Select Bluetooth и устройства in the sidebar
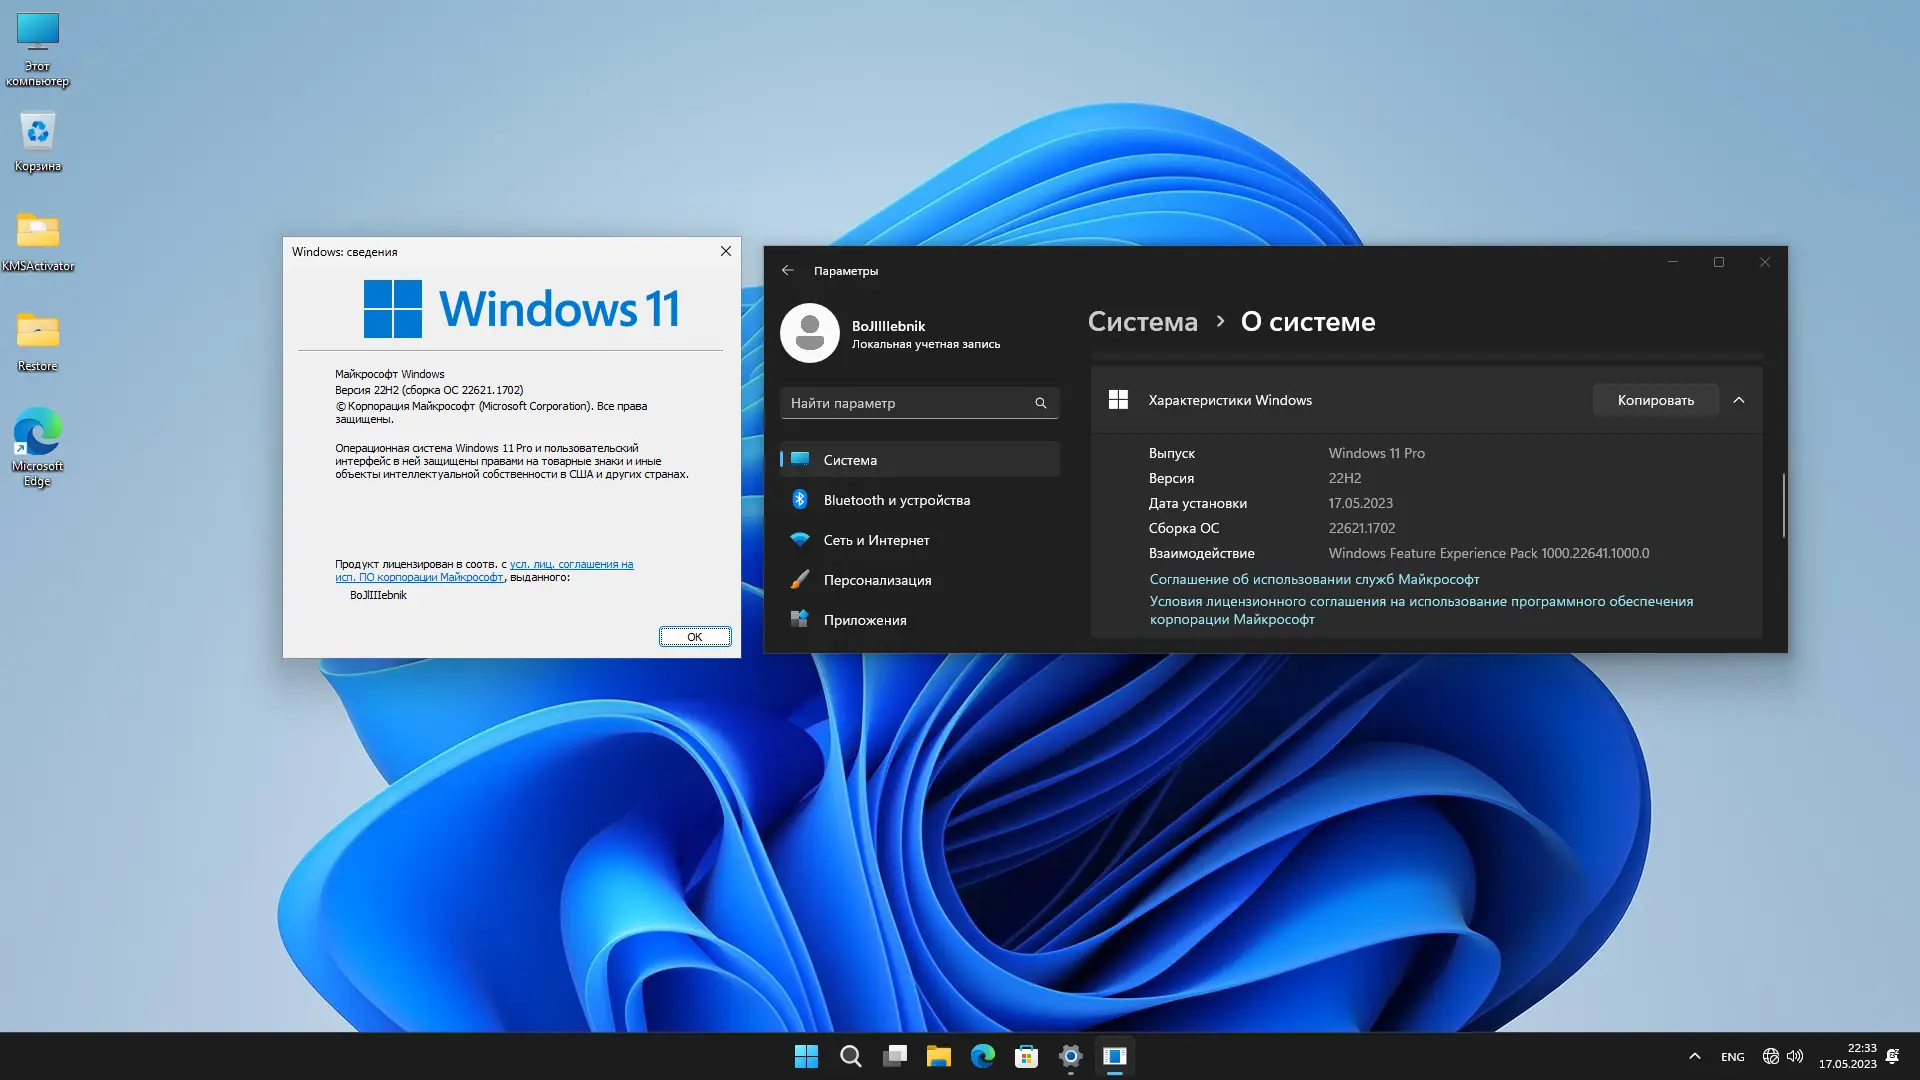 896,500
